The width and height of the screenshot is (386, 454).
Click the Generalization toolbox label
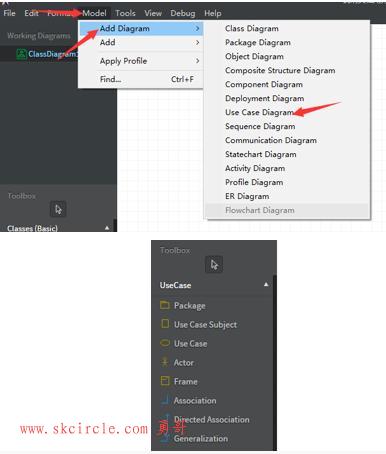pos(201,439)
